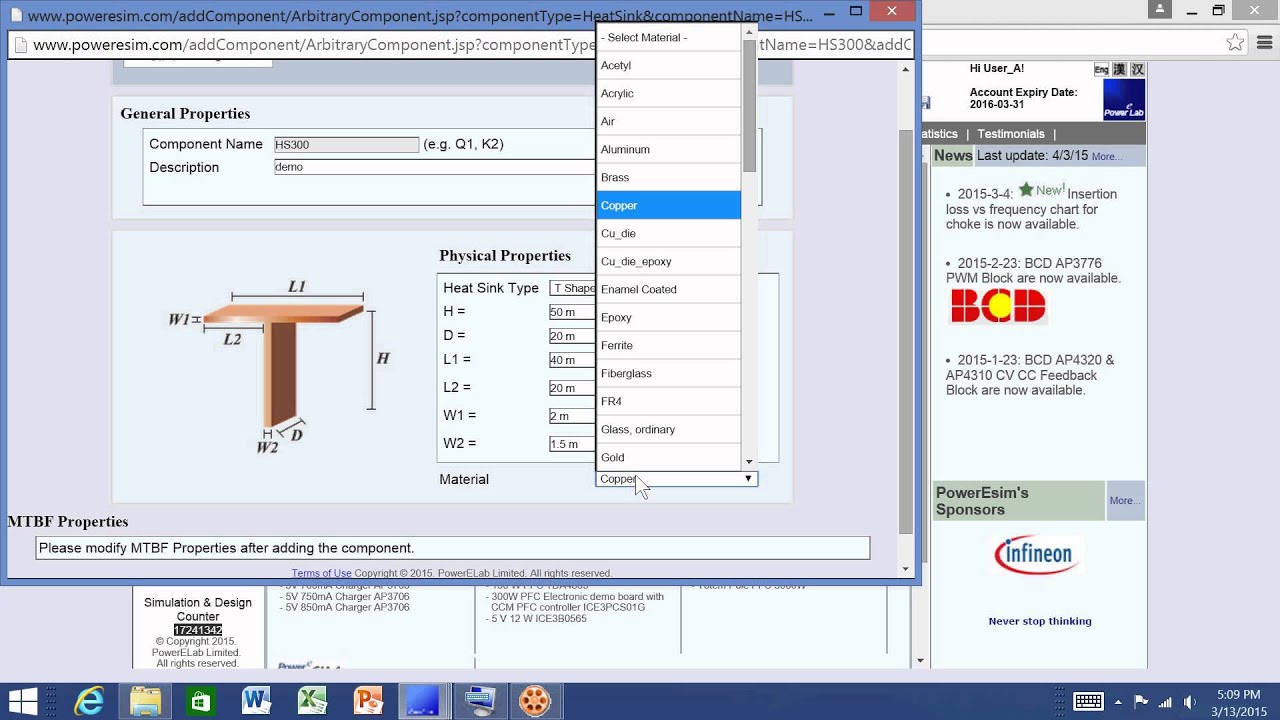This screenshot has width=1280, height=720.
Task: Click the Windows Start button
Action: (24, 701)
